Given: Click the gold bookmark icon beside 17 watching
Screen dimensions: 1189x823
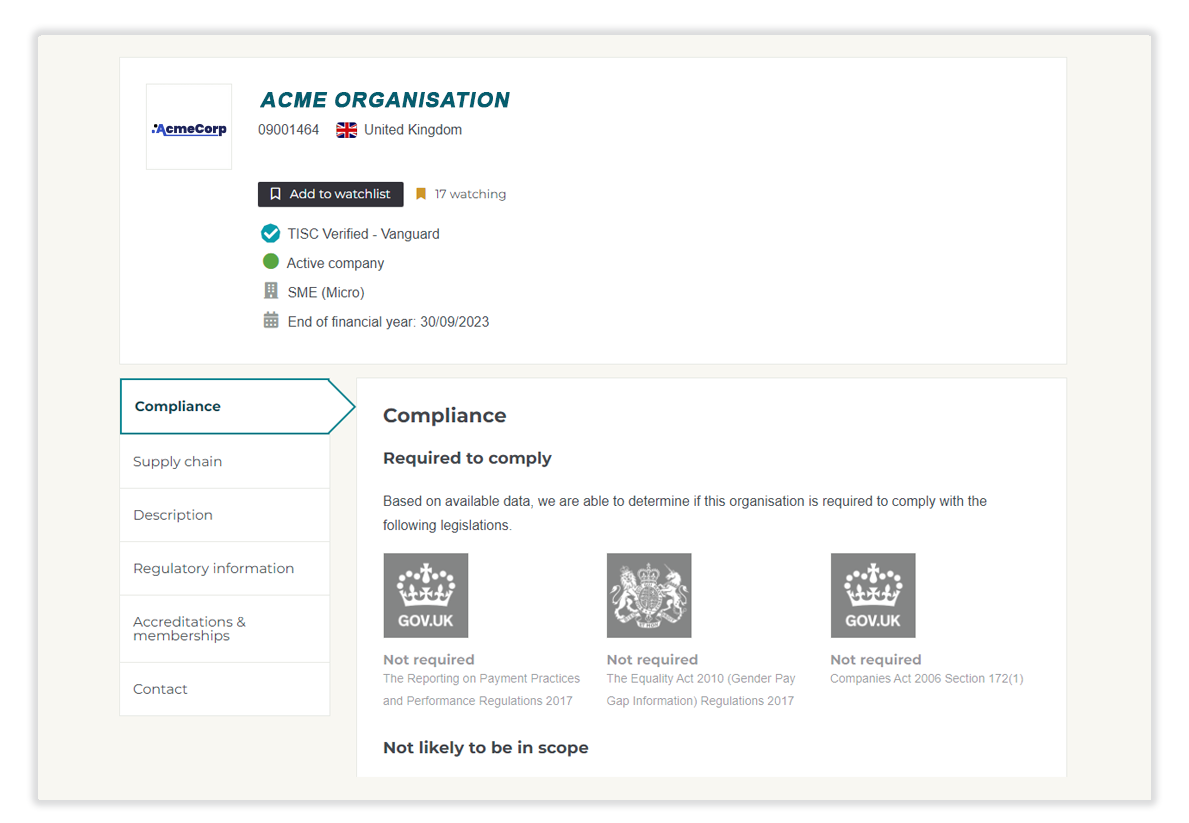Looking at the screenshot, I should pos(421,194).
